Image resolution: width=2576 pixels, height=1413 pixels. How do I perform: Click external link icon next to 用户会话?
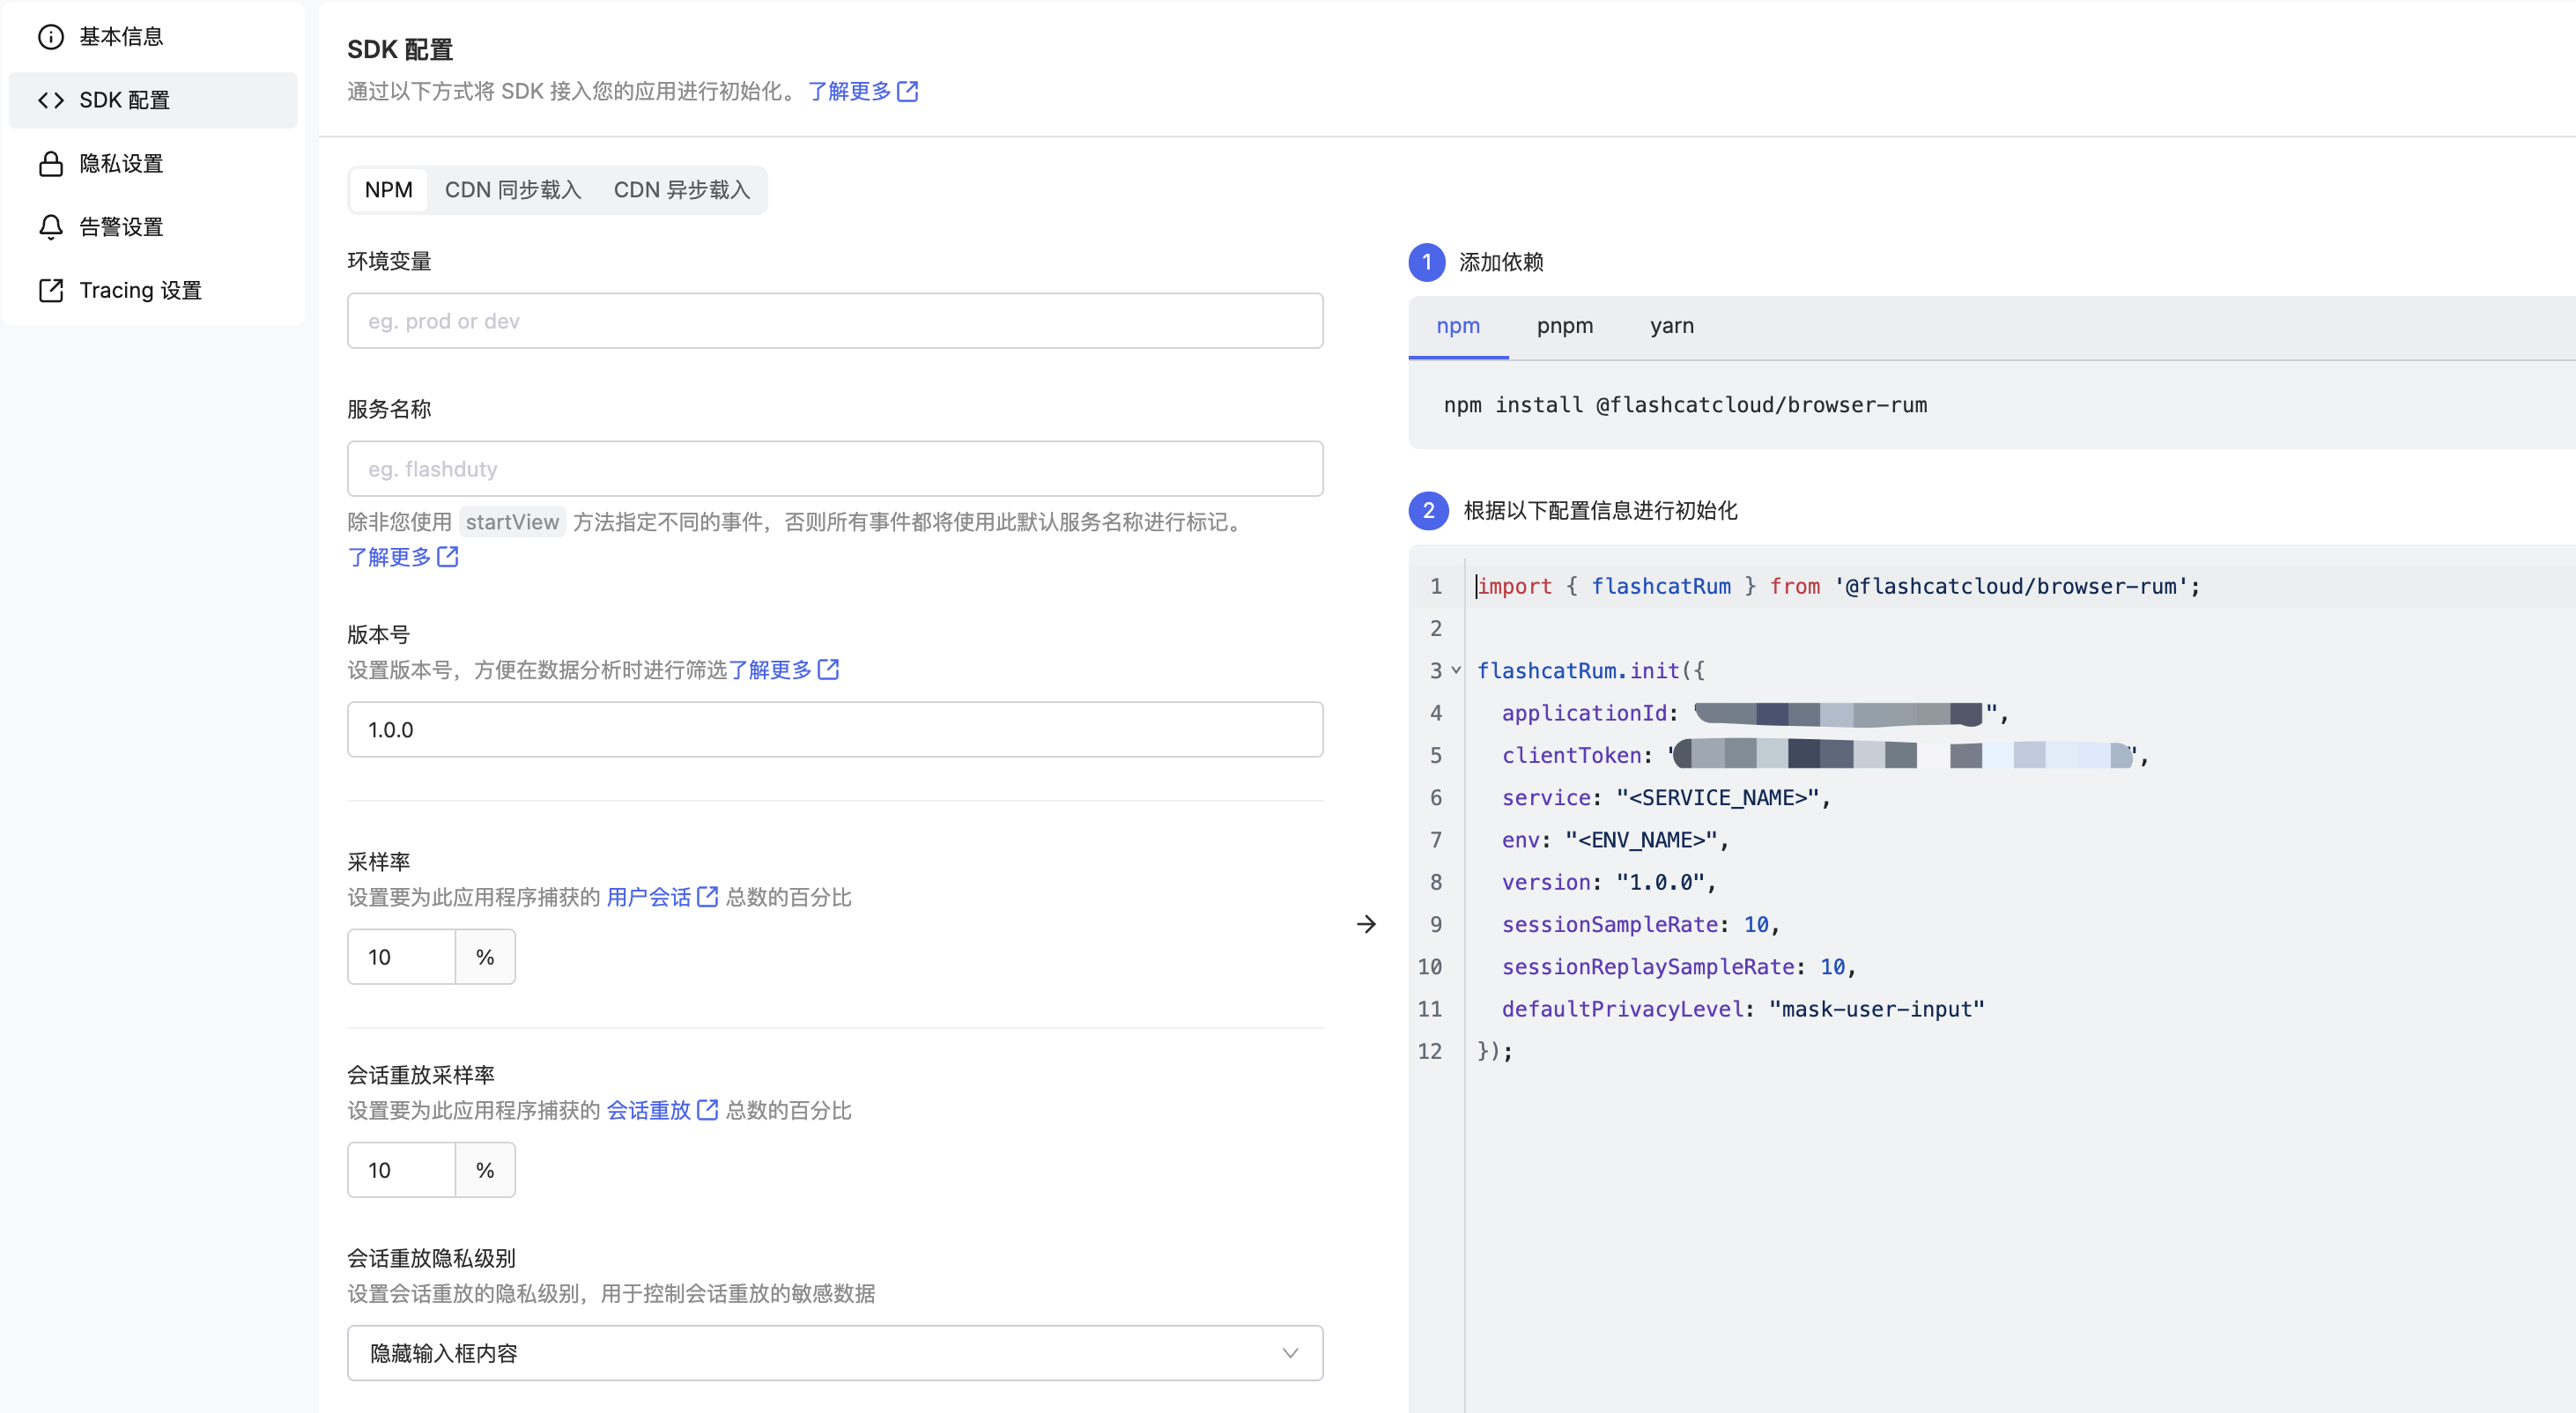pyautogui.click(x=707, y=896)
